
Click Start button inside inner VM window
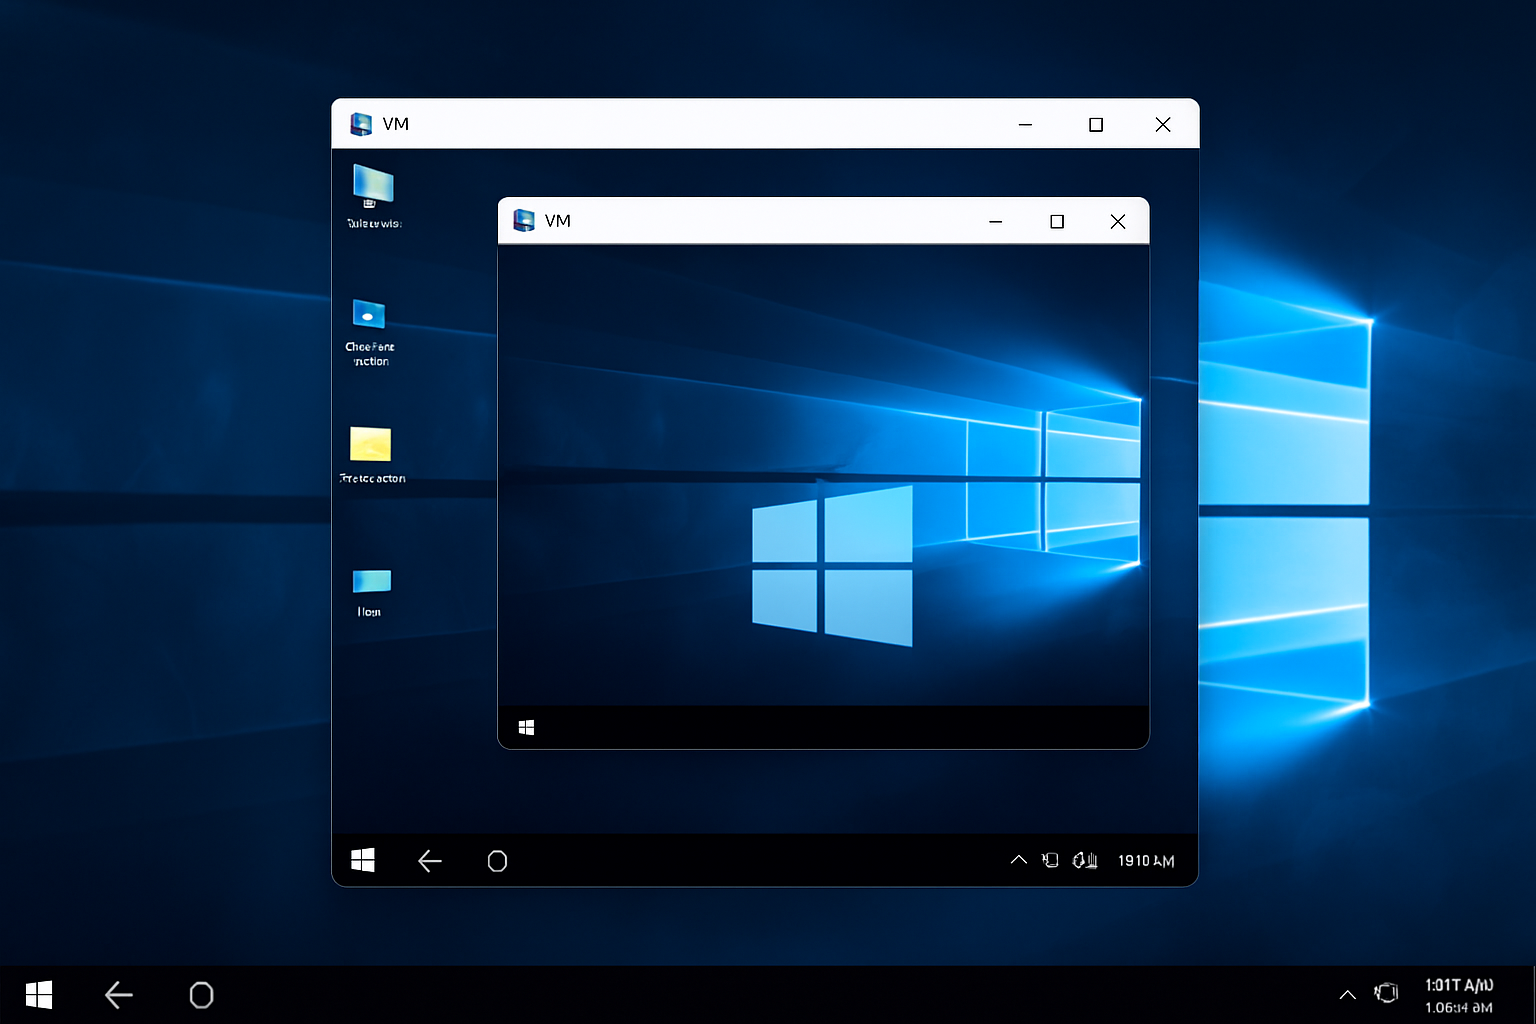tap(527, 728)
